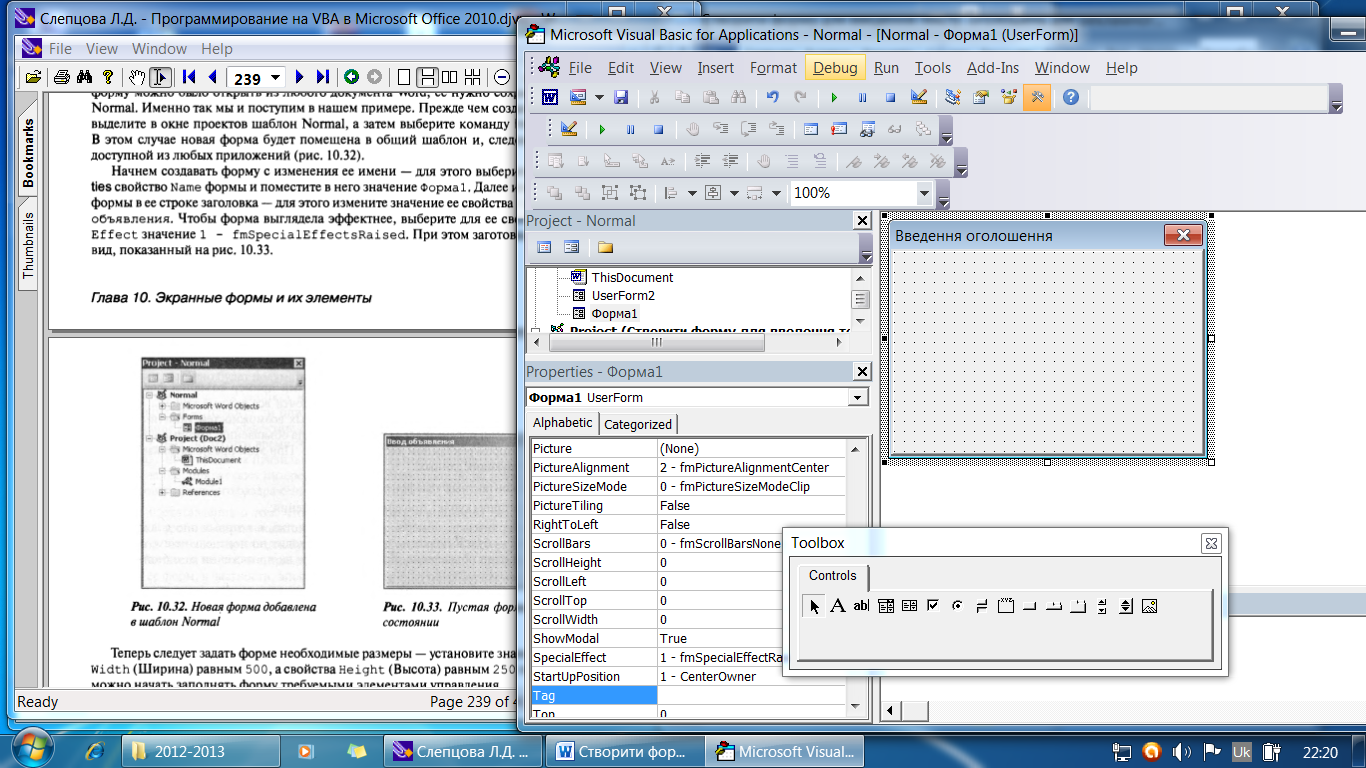This screenshot has height=768, width=1366.
Task: Select the ToggleButton control in Toolbox
Action: [981, 605]
